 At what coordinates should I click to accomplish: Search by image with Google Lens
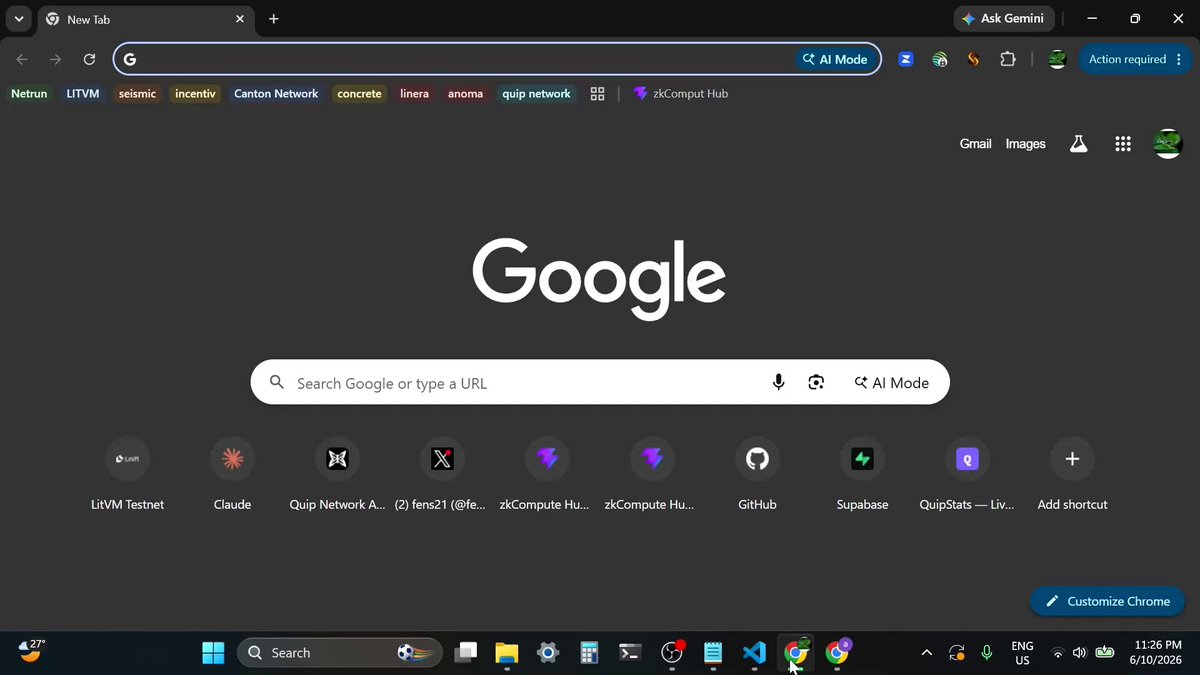tap(817, 382)
